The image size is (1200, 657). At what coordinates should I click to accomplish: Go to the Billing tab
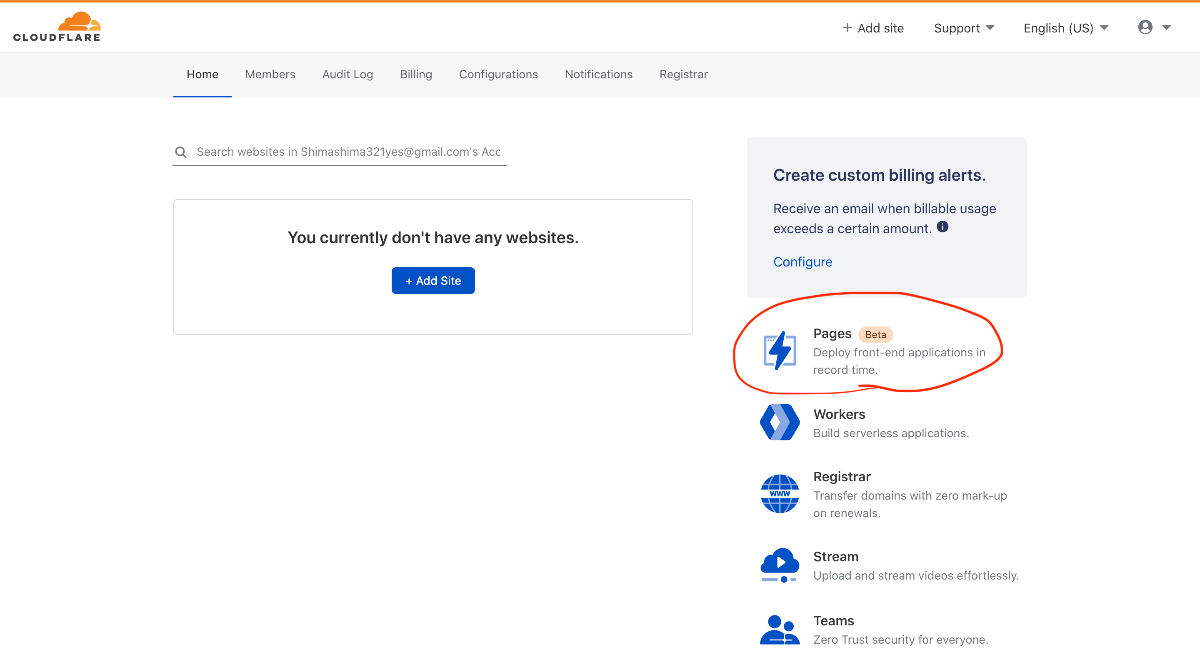click(416, 74)
